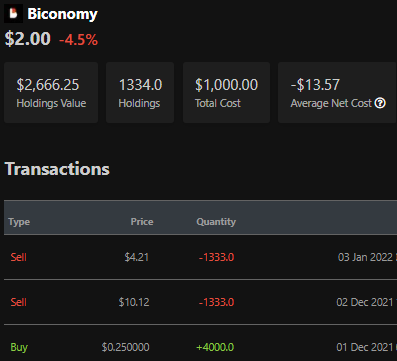Open the Average Net Cost help icon
The width and height of the screenshot is (397, 361).
point(380,103)
